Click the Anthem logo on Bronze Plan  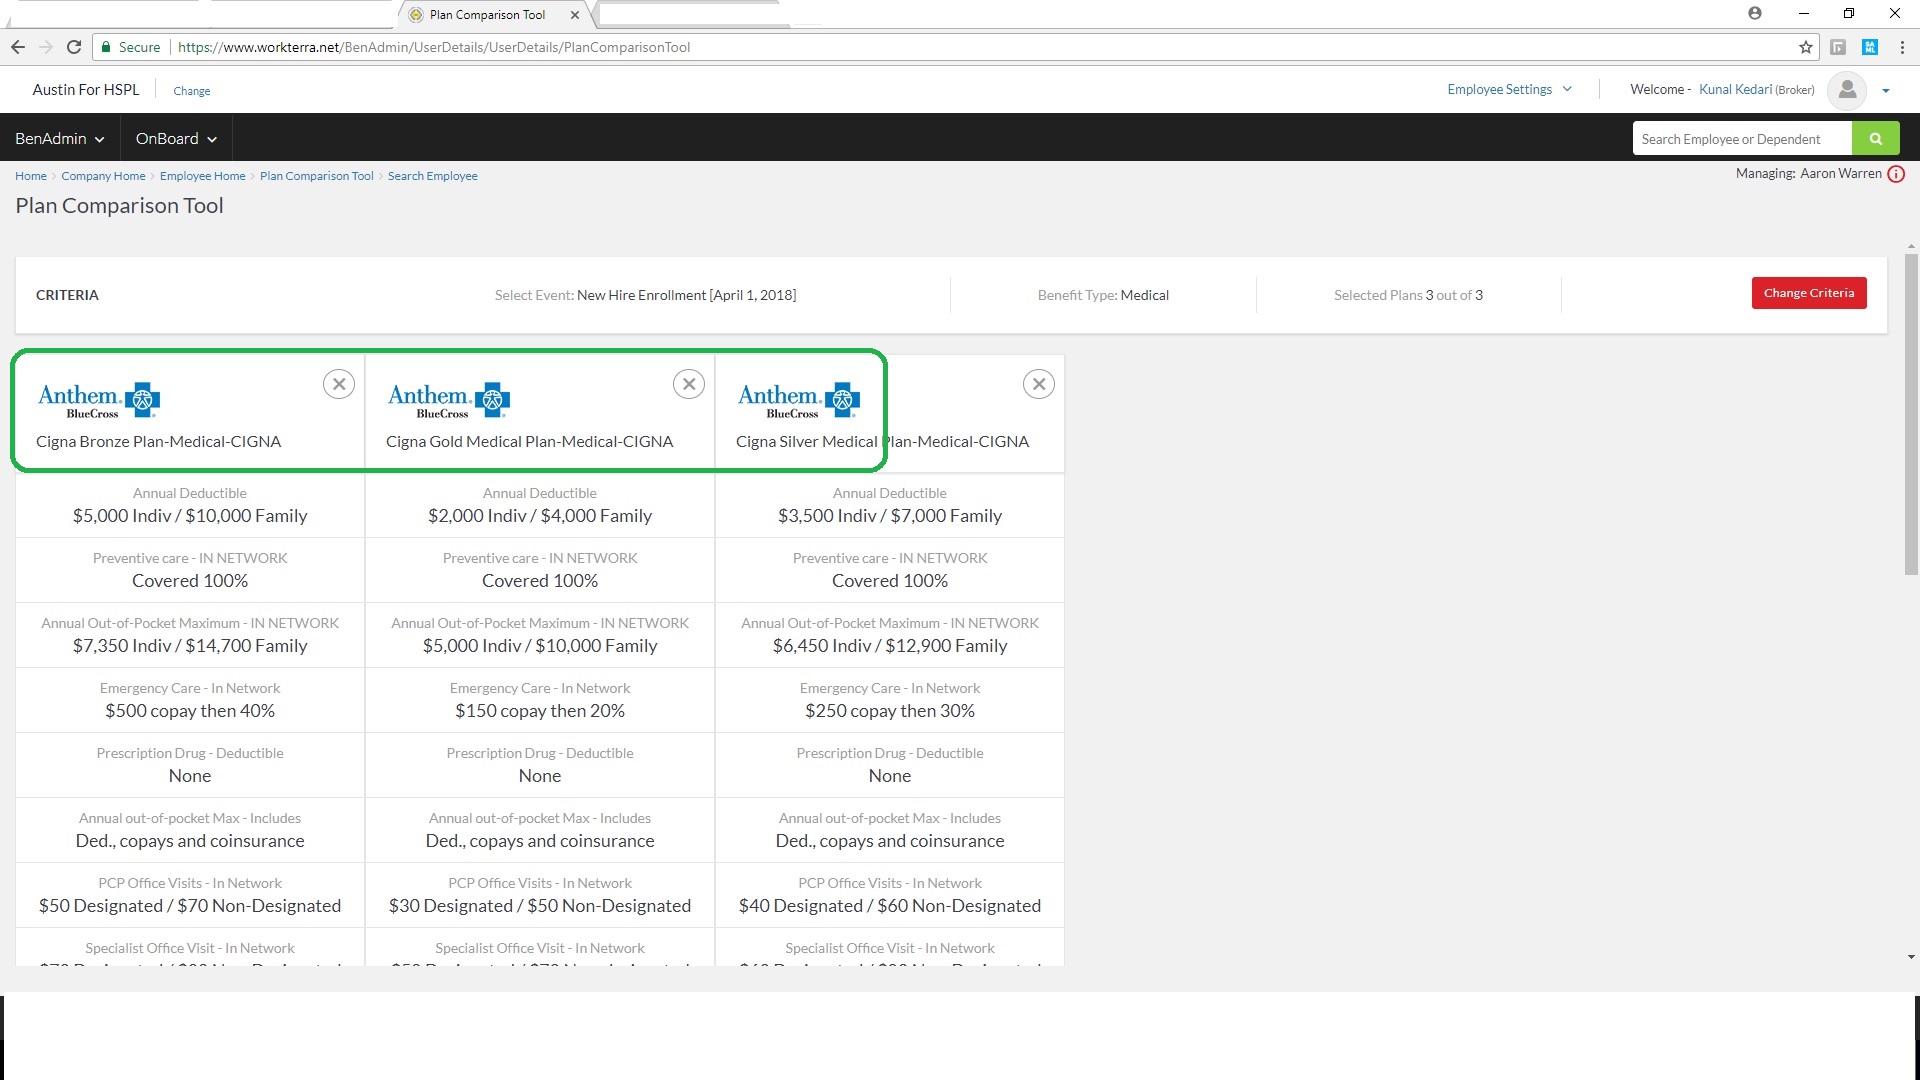click(99, 400)
